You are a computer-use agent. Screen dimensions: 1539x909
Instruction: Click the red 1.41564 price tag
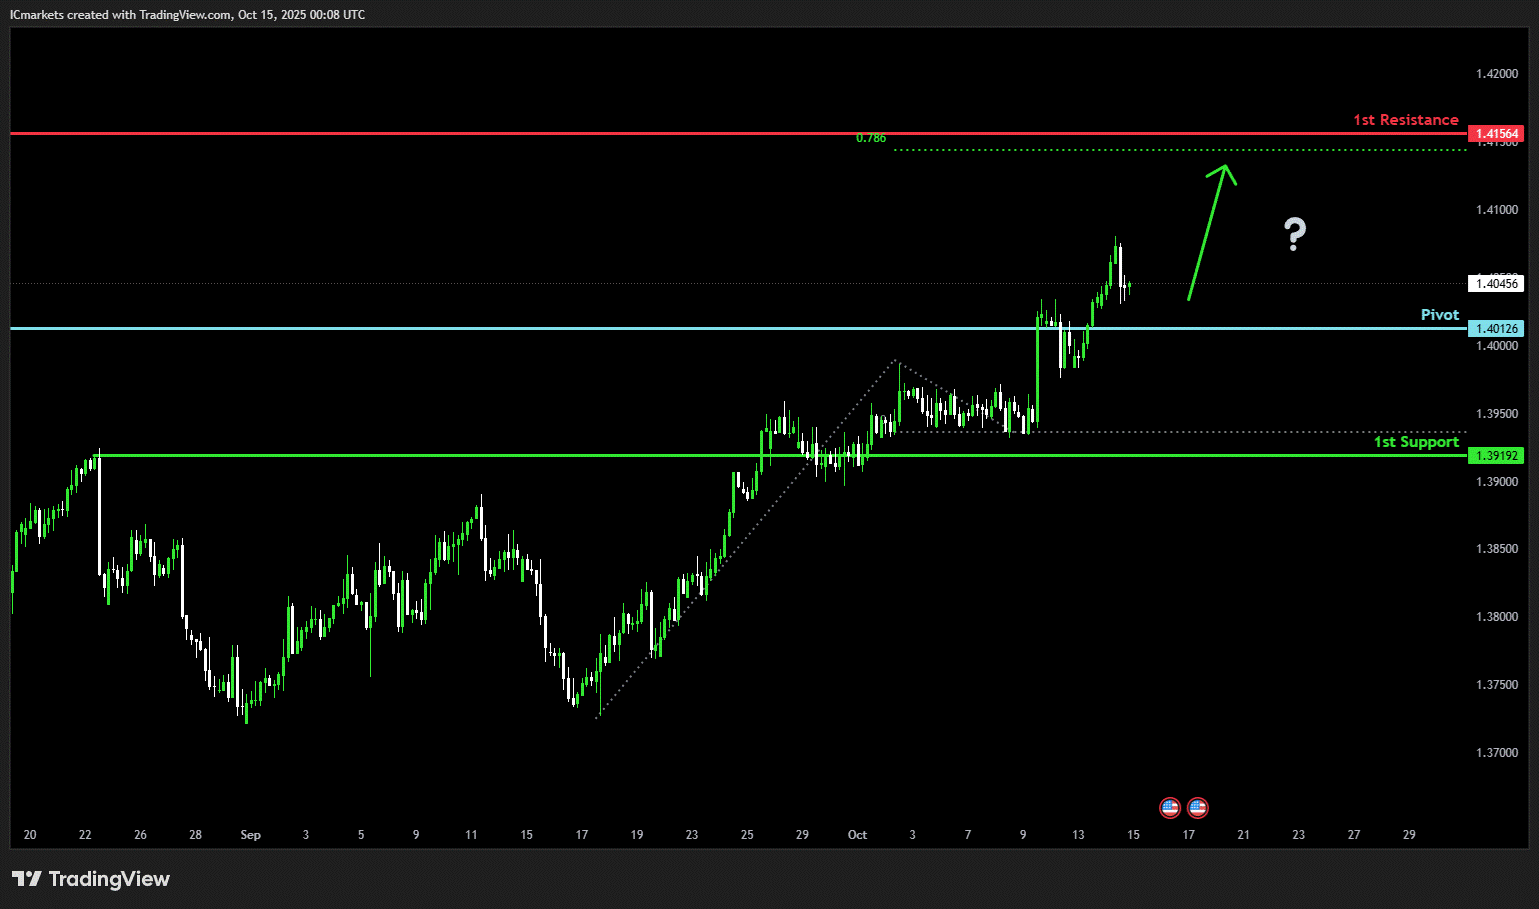(x=1496, y=134)
